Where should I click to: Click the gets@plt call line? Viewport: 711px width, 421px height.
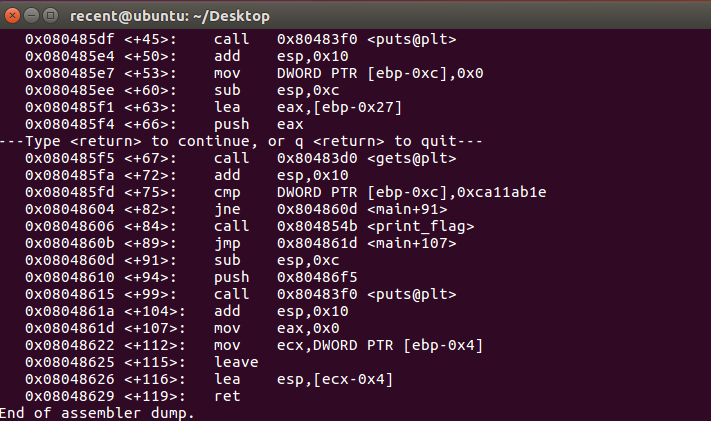click(240, 158)
